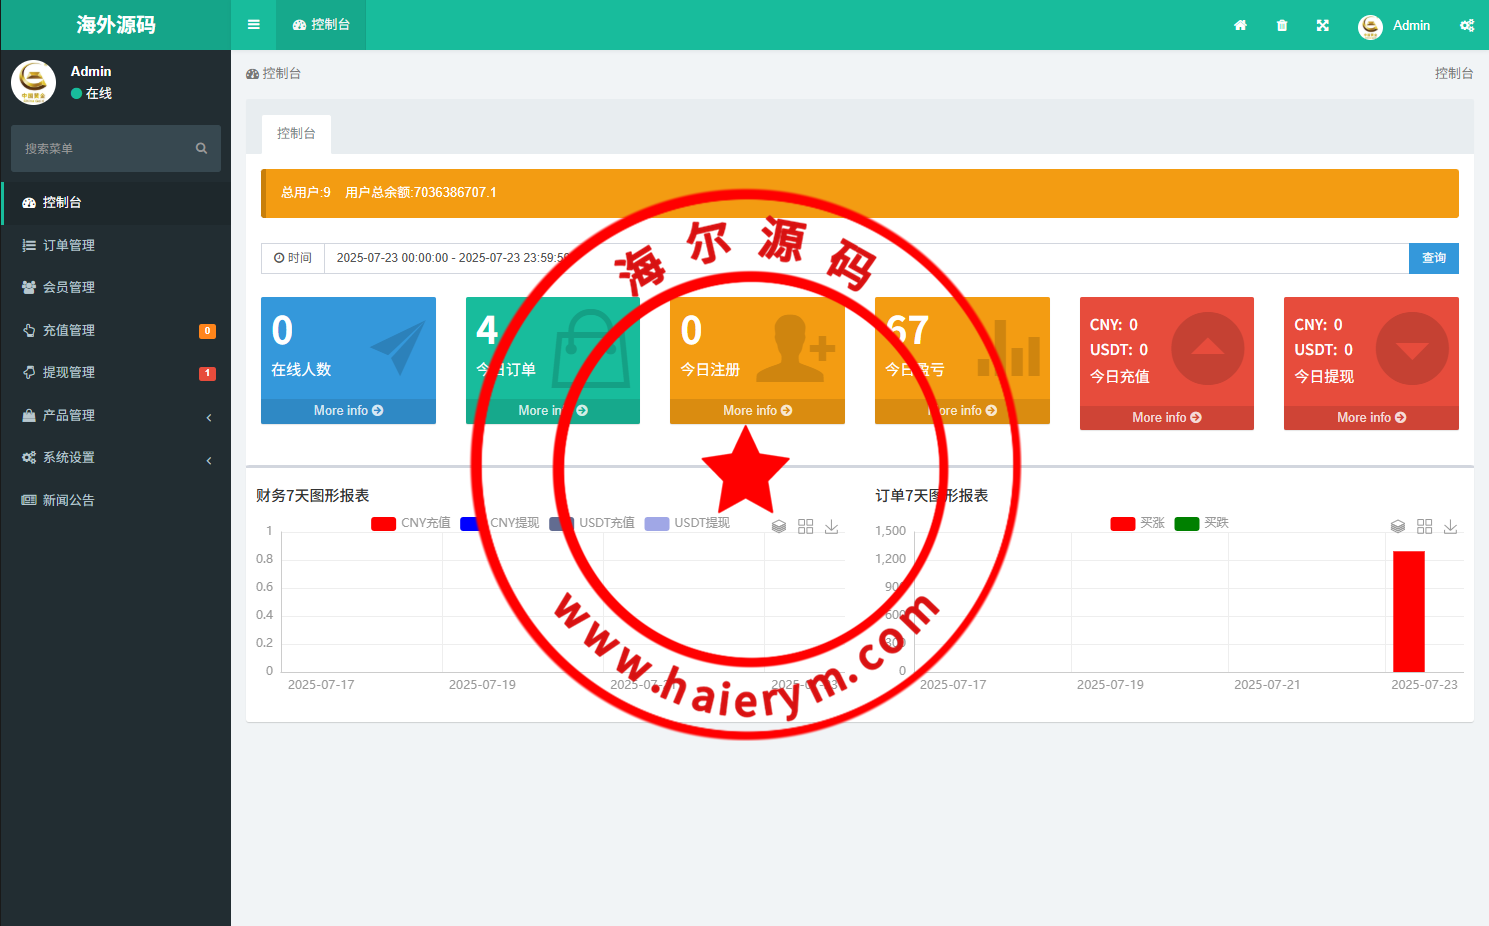
Task: Open the Admin user dropdown in header
Action: coord(1394,25)
